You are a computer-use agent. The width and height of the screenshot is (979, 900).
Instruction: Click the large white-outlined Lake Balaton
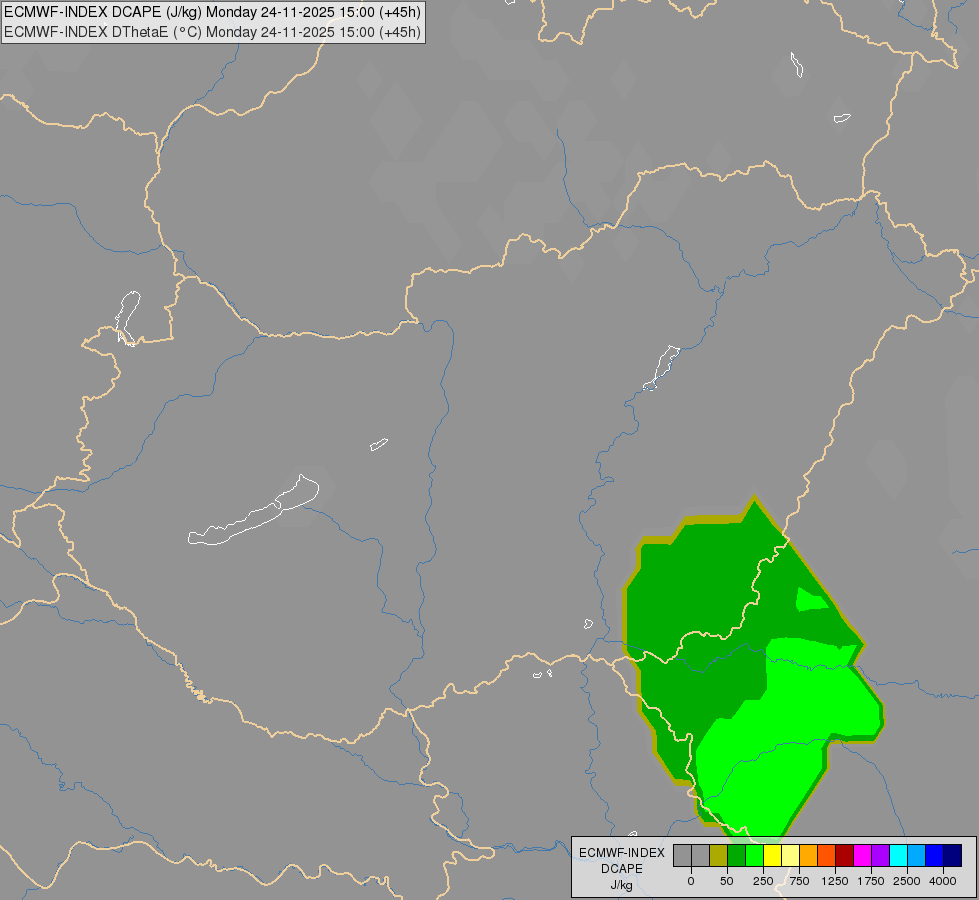pyautogui.click(x=253, y=511)
